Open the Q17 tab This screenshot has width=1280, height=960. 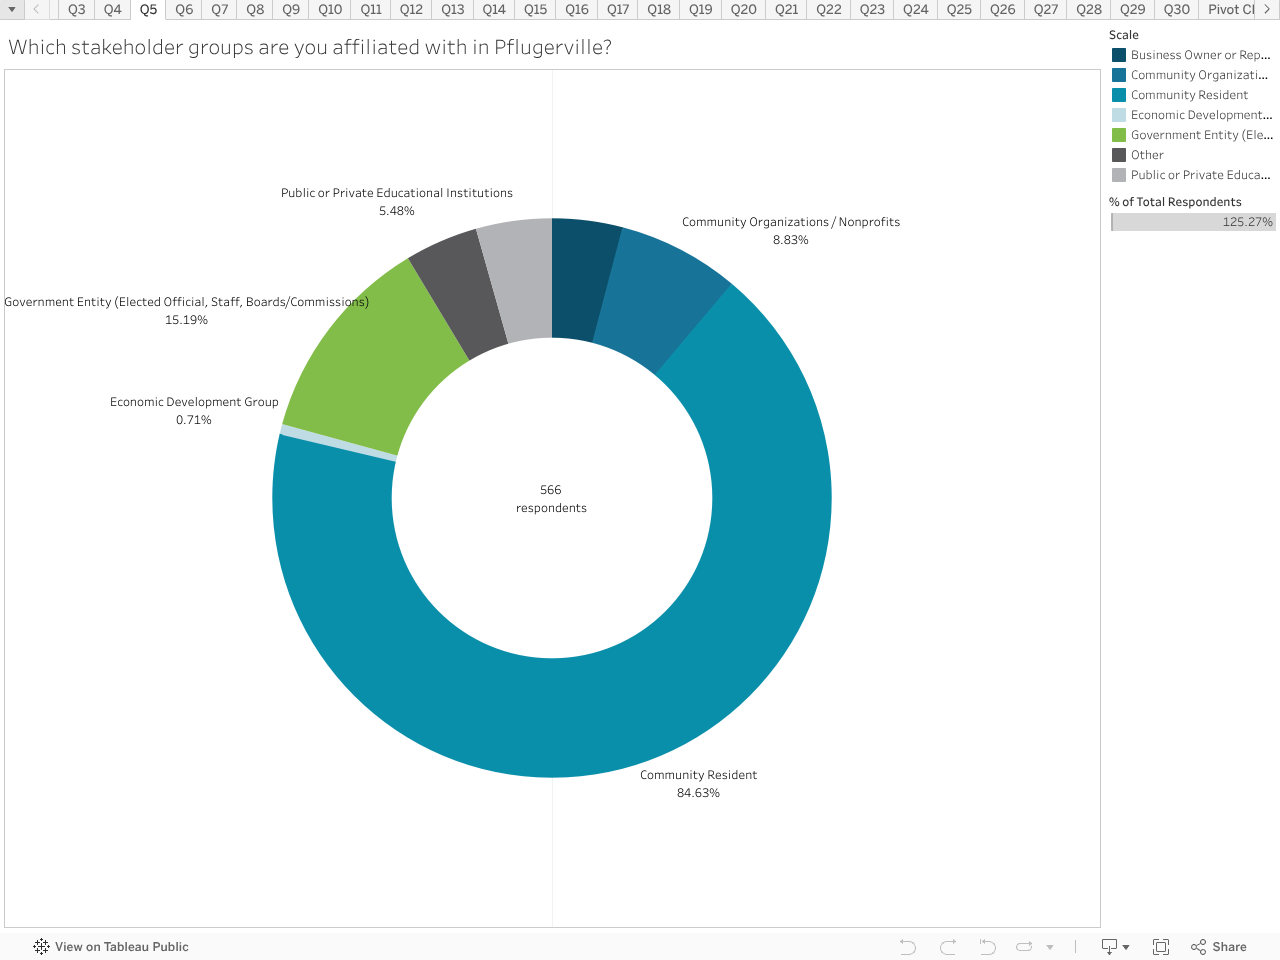pos(618,10)
